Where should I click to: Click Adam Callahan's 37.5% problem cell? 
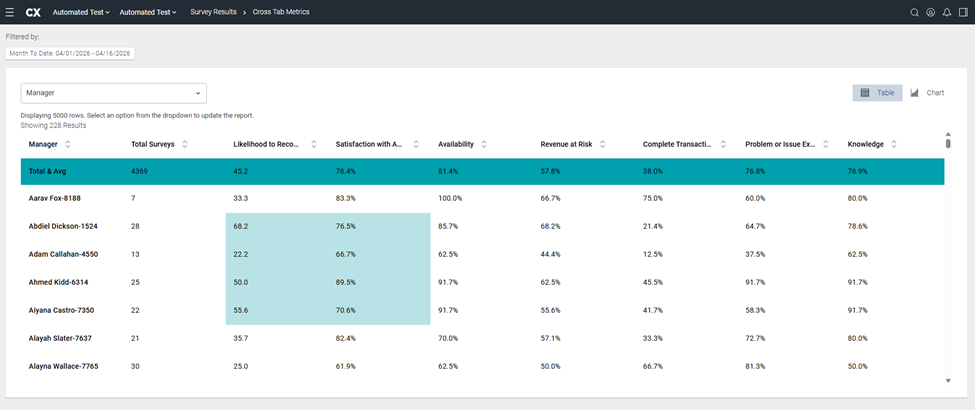[756, 254]
